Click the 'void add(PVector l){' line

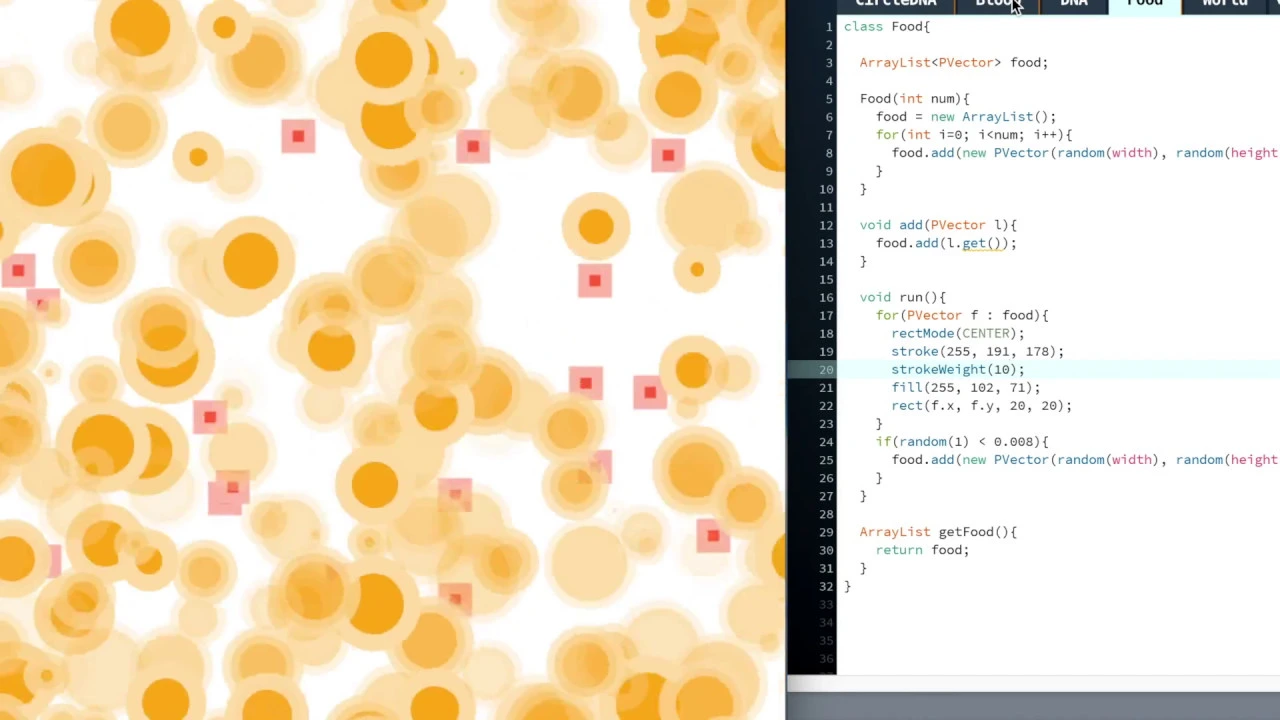(938, 225)
